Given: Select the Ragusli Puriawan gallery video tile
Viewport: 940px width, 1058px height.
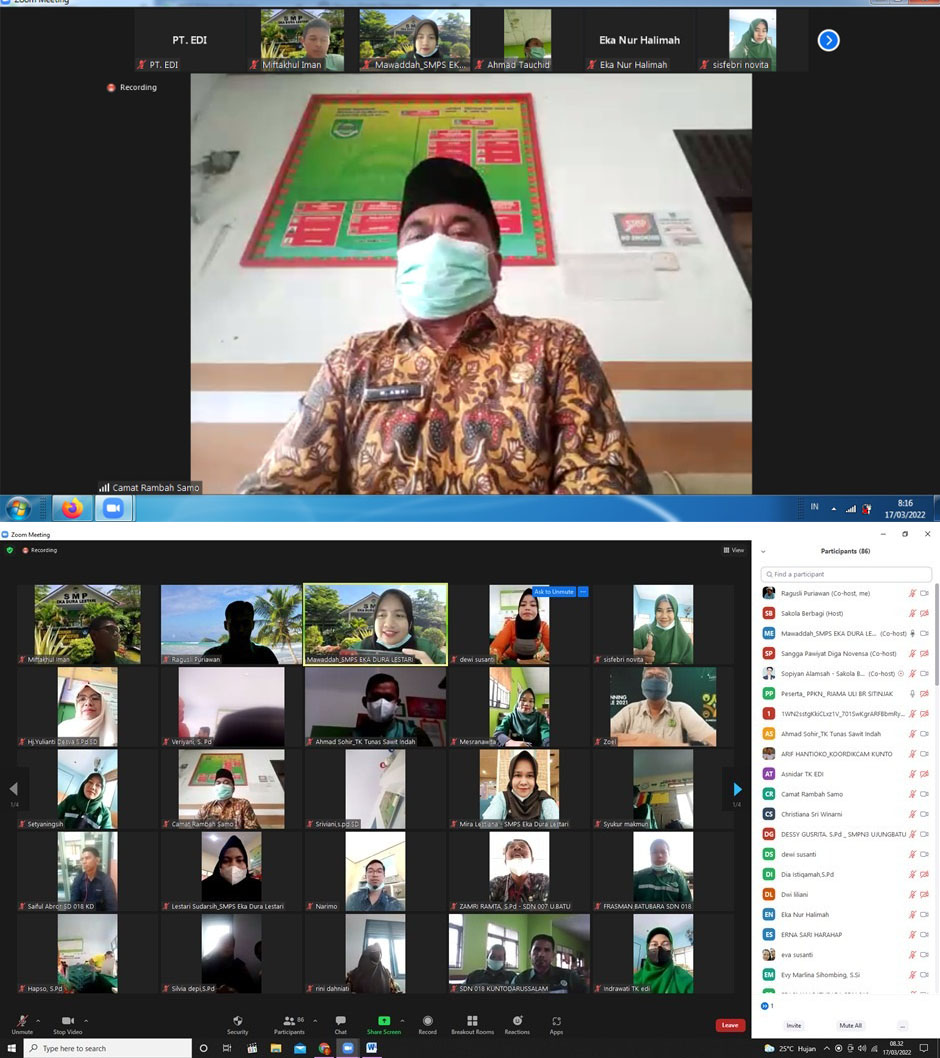Looking at the screenshot, I should click(x=231, y=625).
